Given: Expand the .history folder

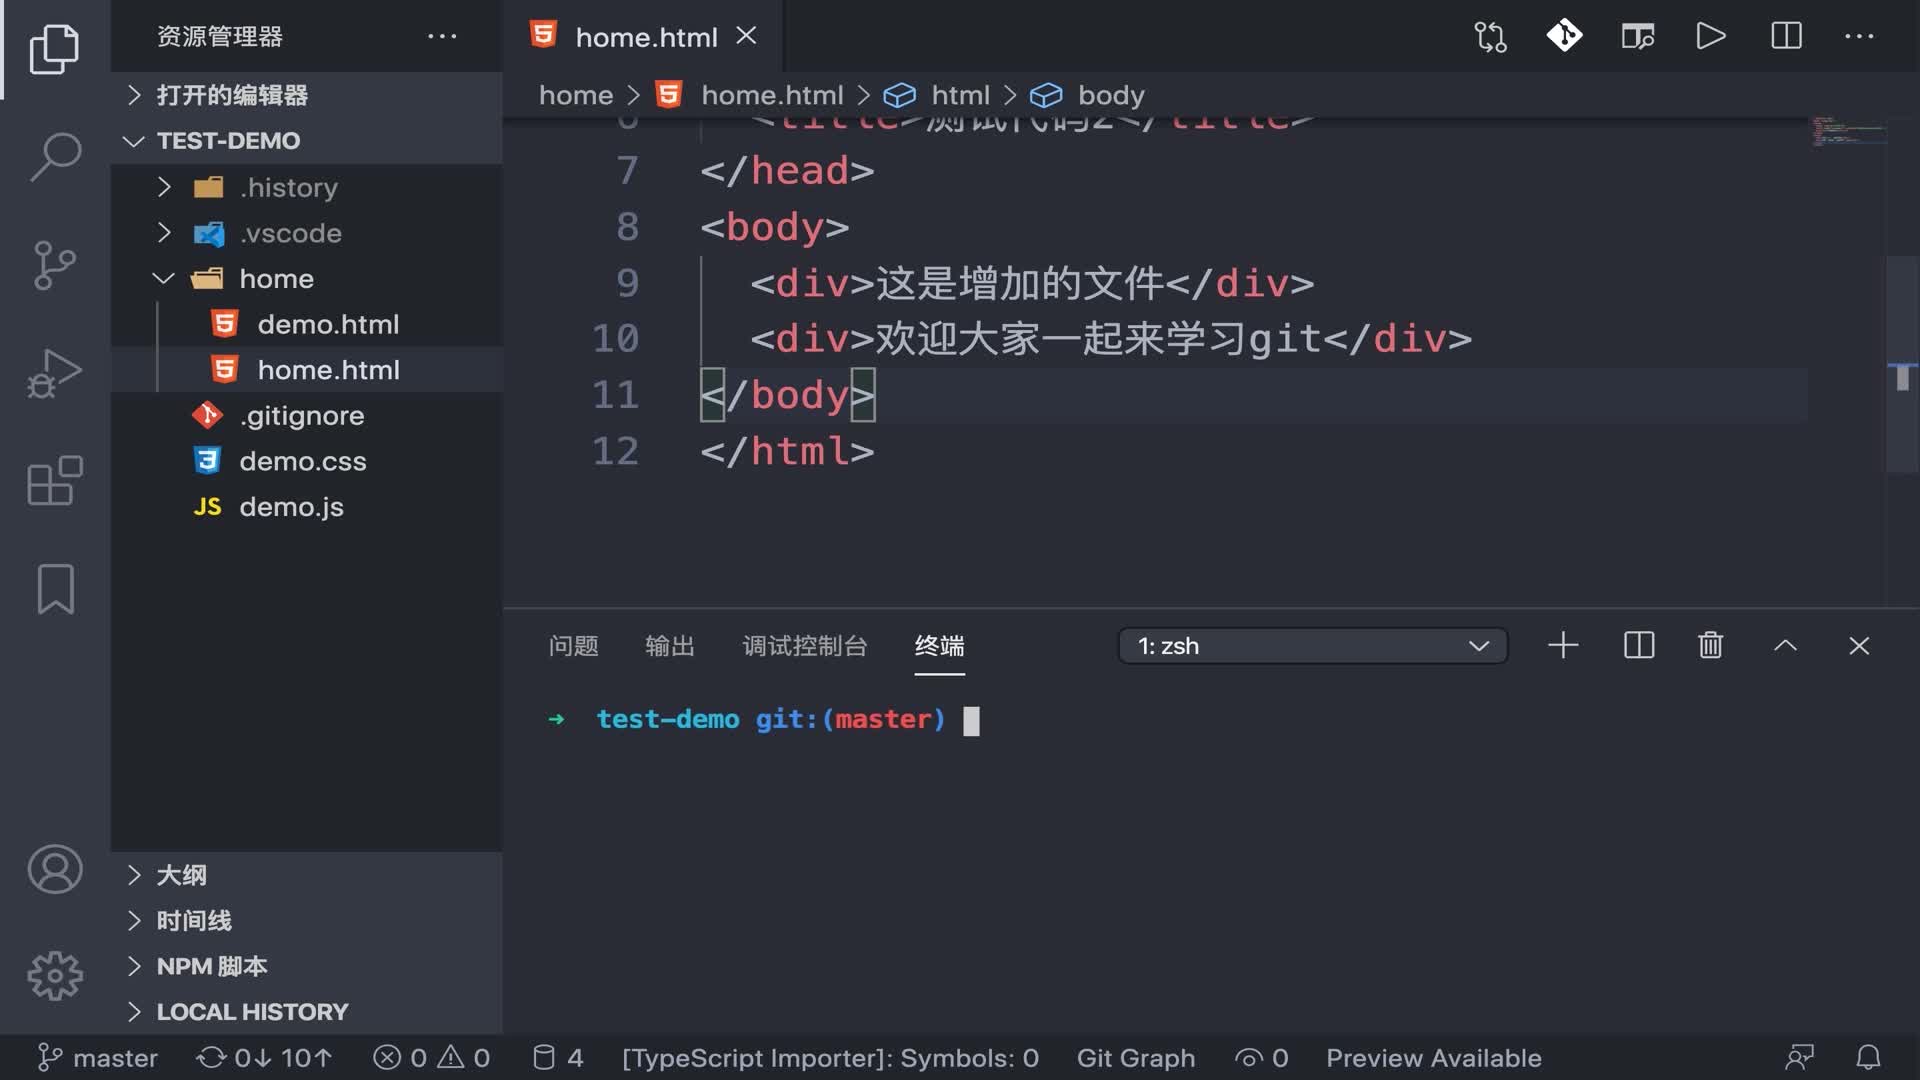Looking at the screenshot, I should (288, 187).
